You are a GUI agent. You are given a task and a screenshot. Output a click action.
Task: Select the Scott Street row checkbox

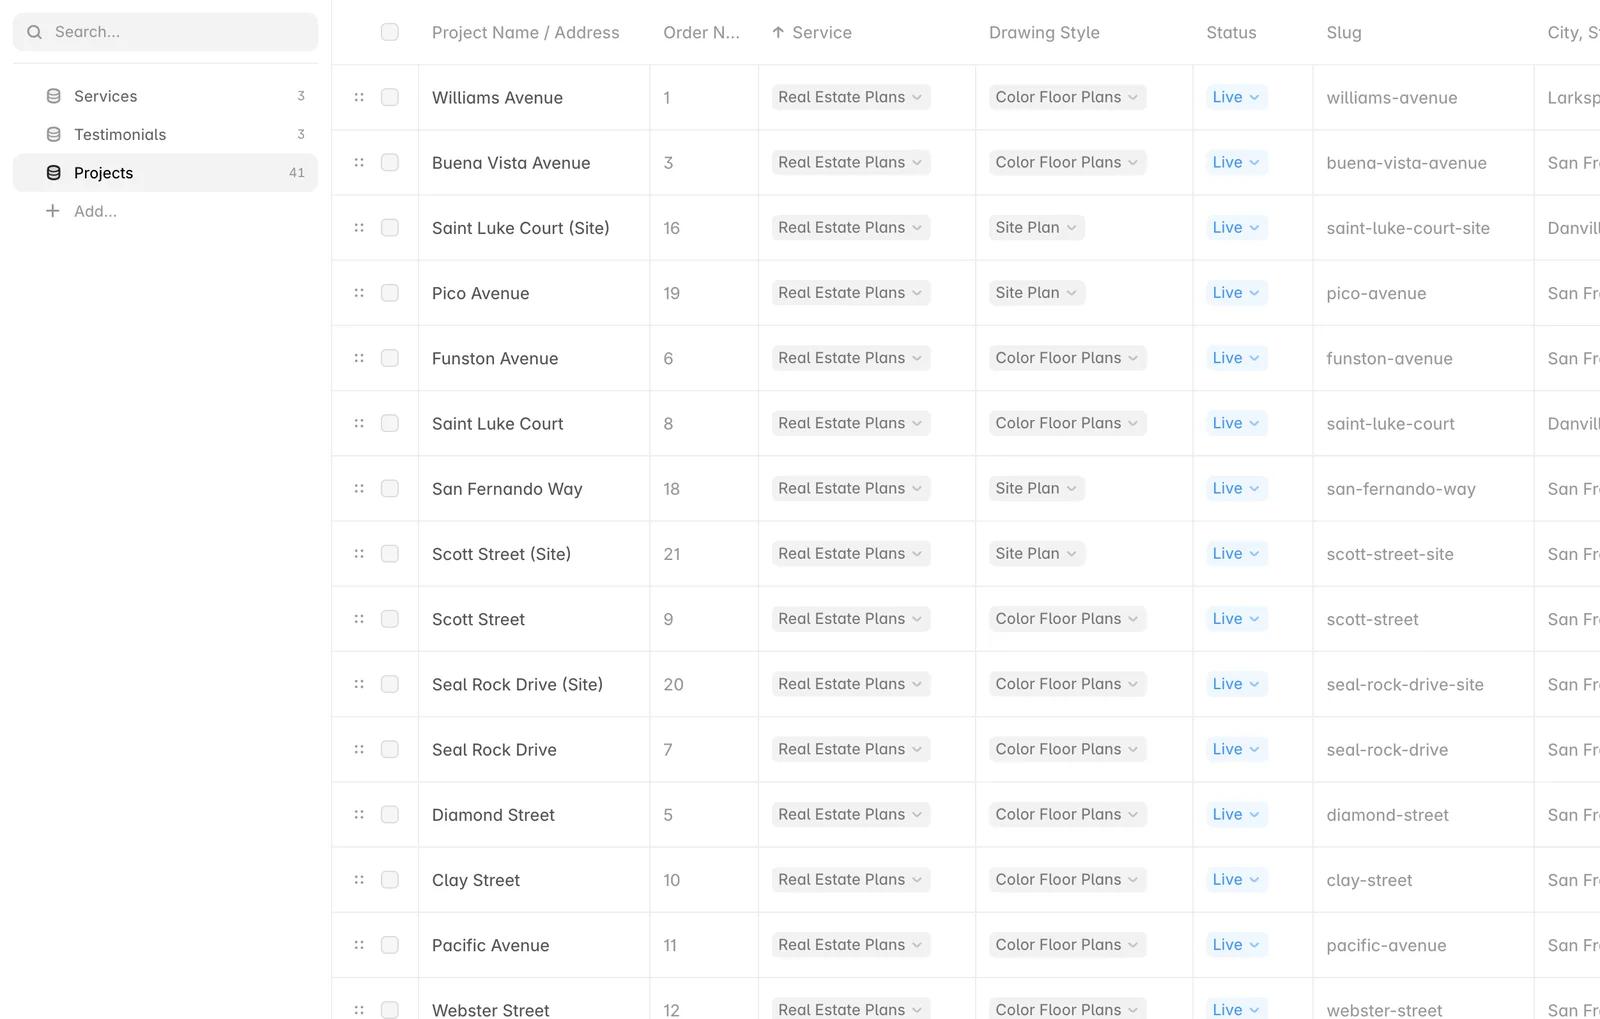pyautogui.click(x=390, y=619)
